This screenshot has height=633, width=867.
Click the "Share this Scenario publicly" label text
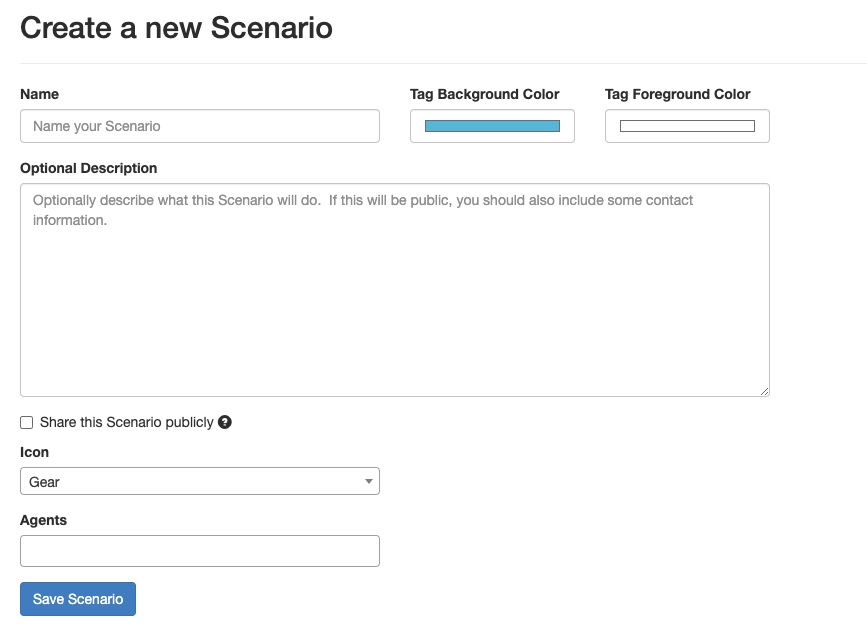click(x=125, y=422)
